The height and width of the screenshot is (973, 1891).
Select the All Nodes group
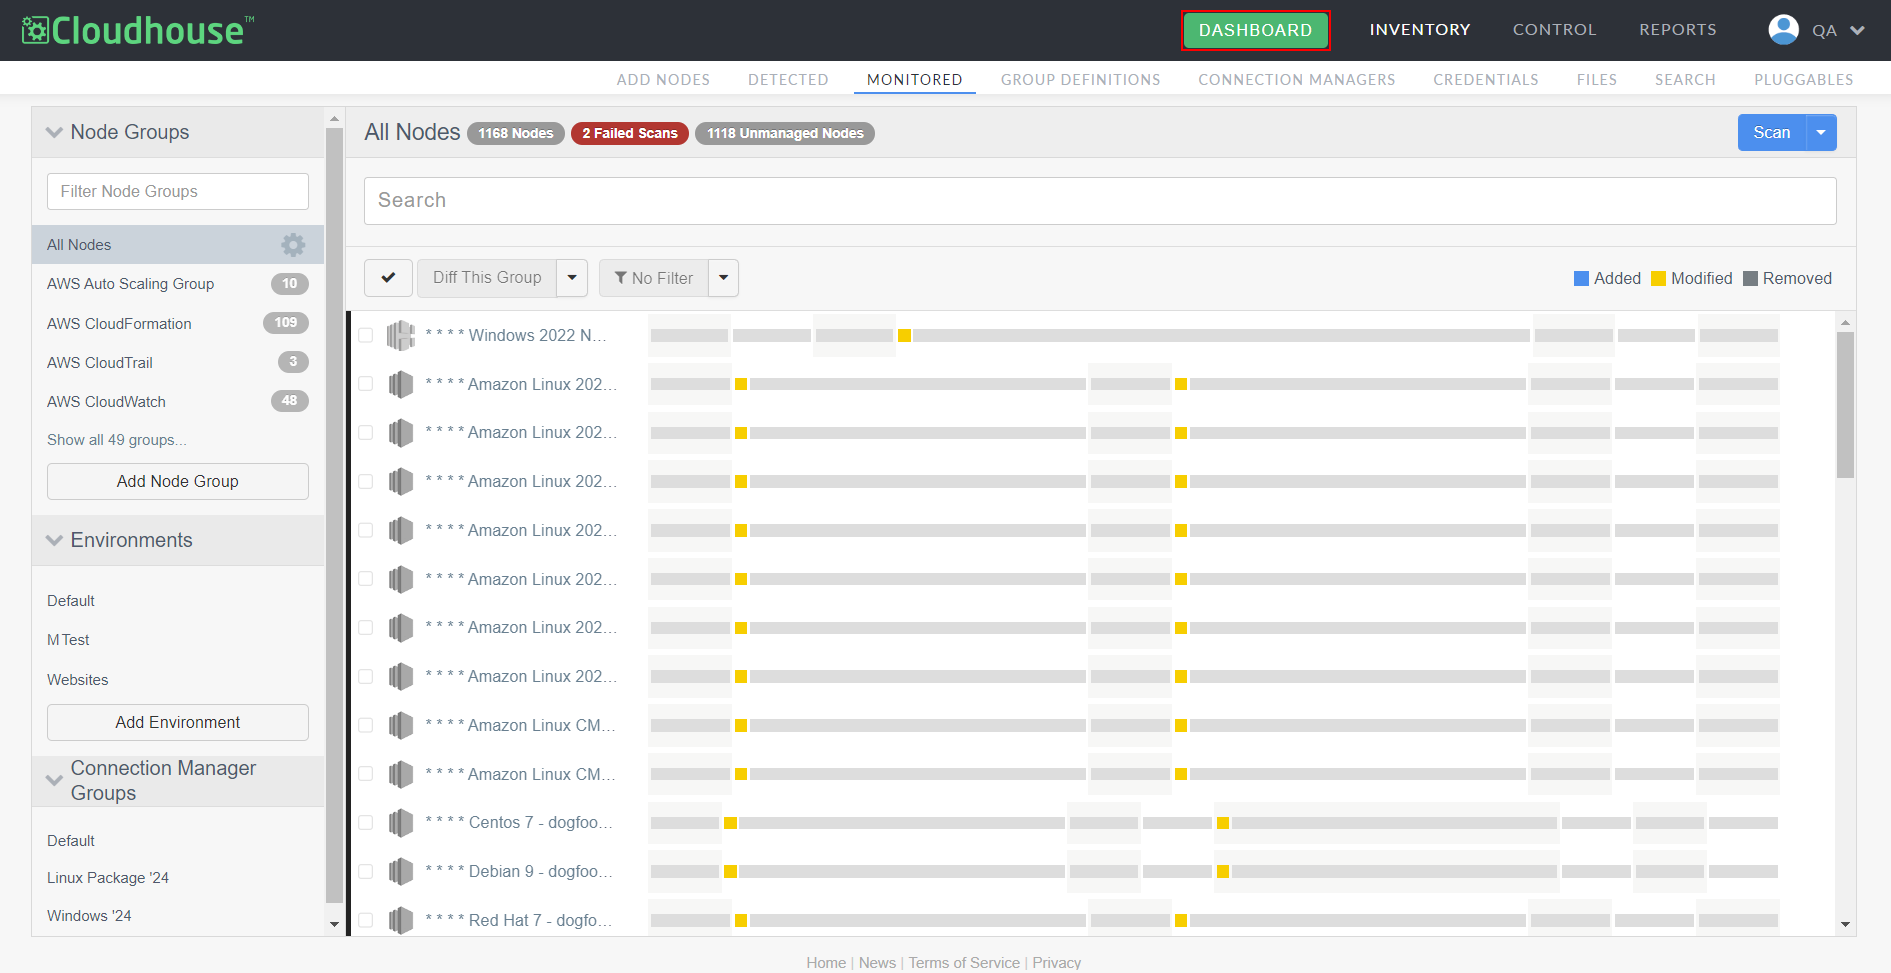tap(178, 245)
